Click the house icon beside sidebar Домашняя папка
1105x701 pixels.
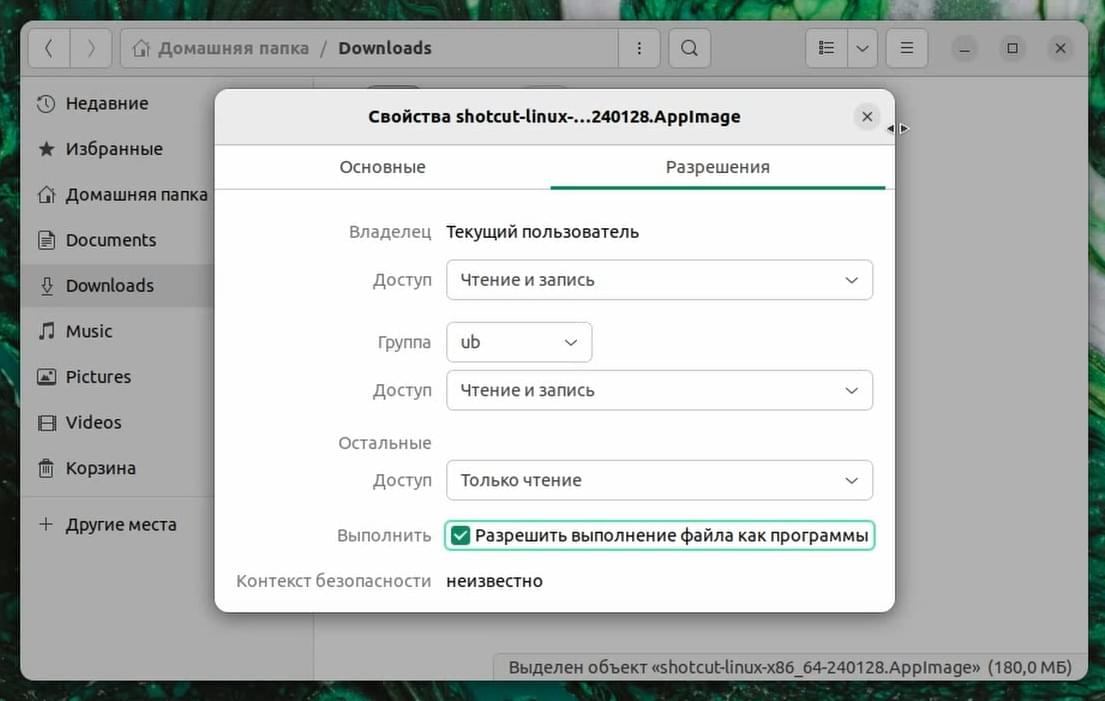[46, 194]
